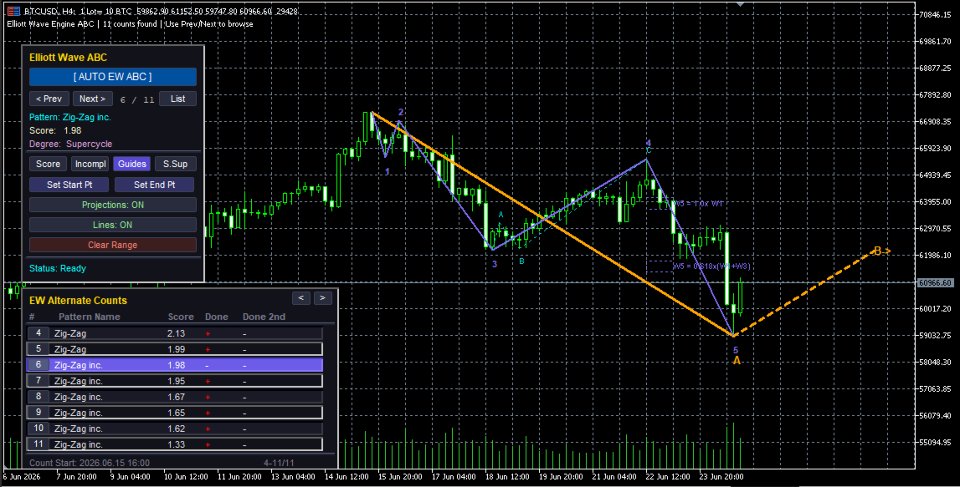Click the Pattern: Zig-Zag inc. label
Viewport: 960px width, 487px height.
point(70,117)
